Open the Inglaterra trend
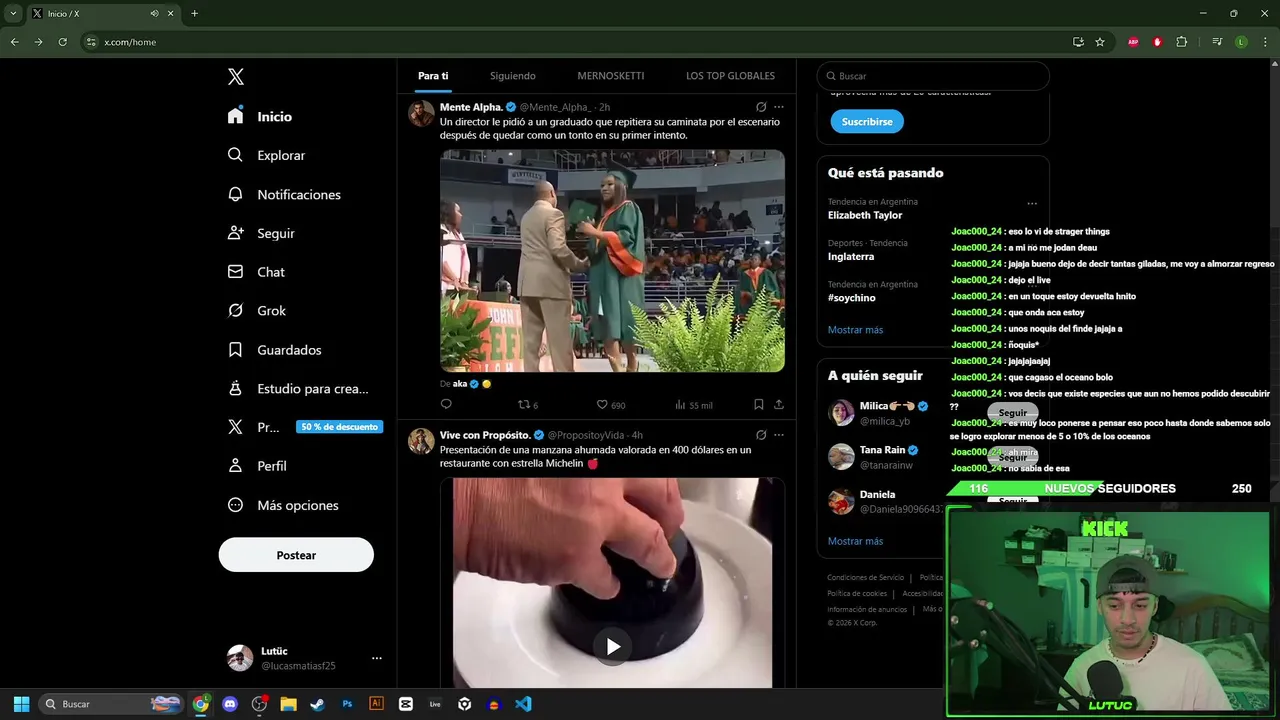Screen dimensions: 1280x720 point(851,257)
